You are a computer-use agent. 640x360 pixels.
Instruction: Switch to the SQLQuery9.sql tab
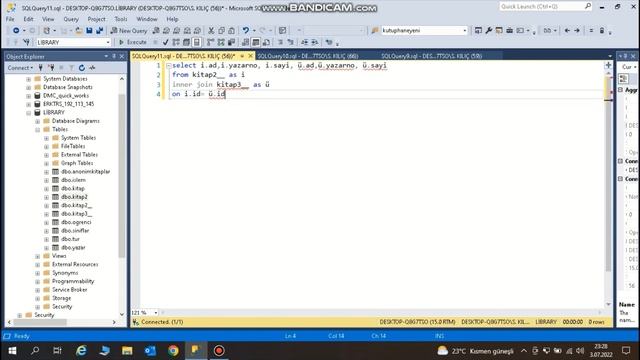(x=431, y=56)
